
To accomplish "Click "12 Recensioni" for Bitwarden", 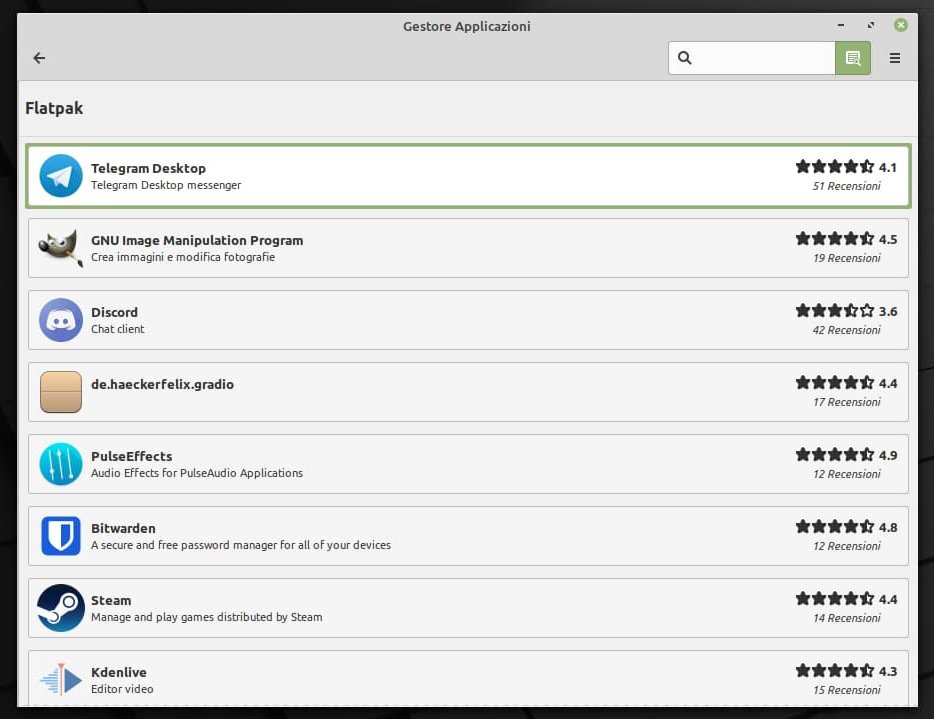I will (x=846, y=547).
